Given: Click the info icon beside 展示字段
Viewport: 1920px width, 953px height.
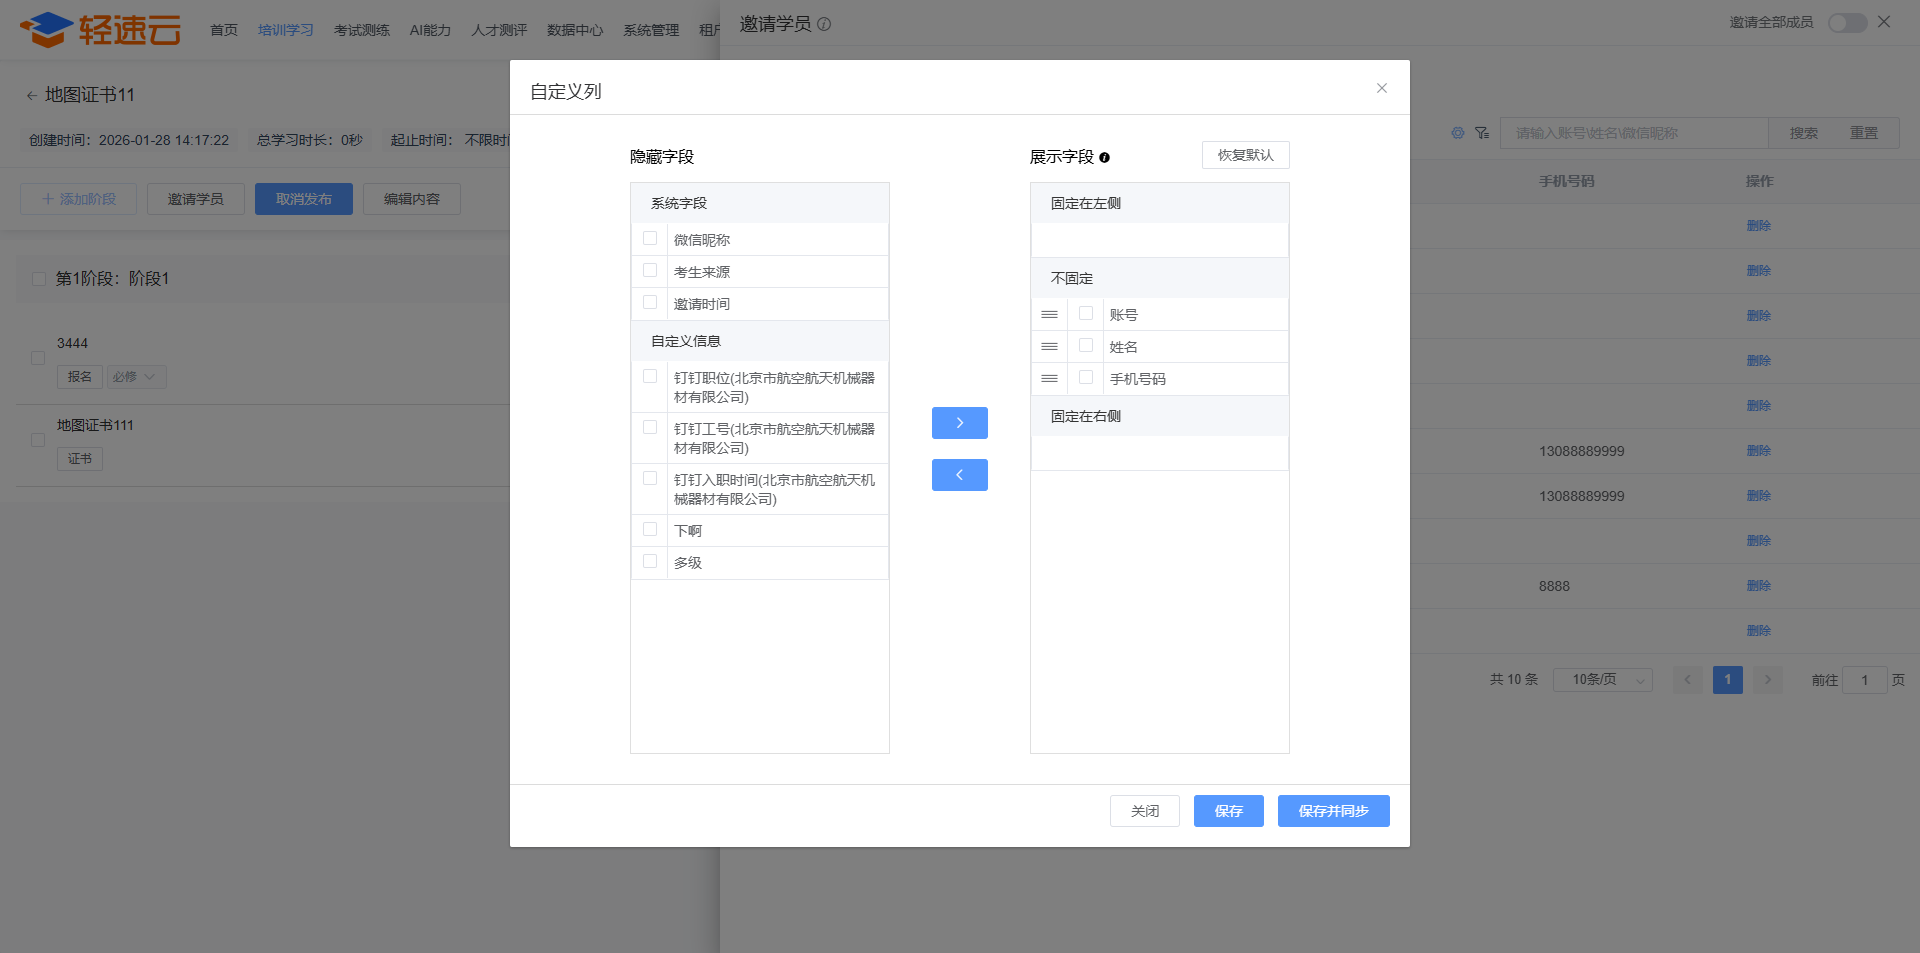Looking at the screenshot, I should coord(1104,158).
